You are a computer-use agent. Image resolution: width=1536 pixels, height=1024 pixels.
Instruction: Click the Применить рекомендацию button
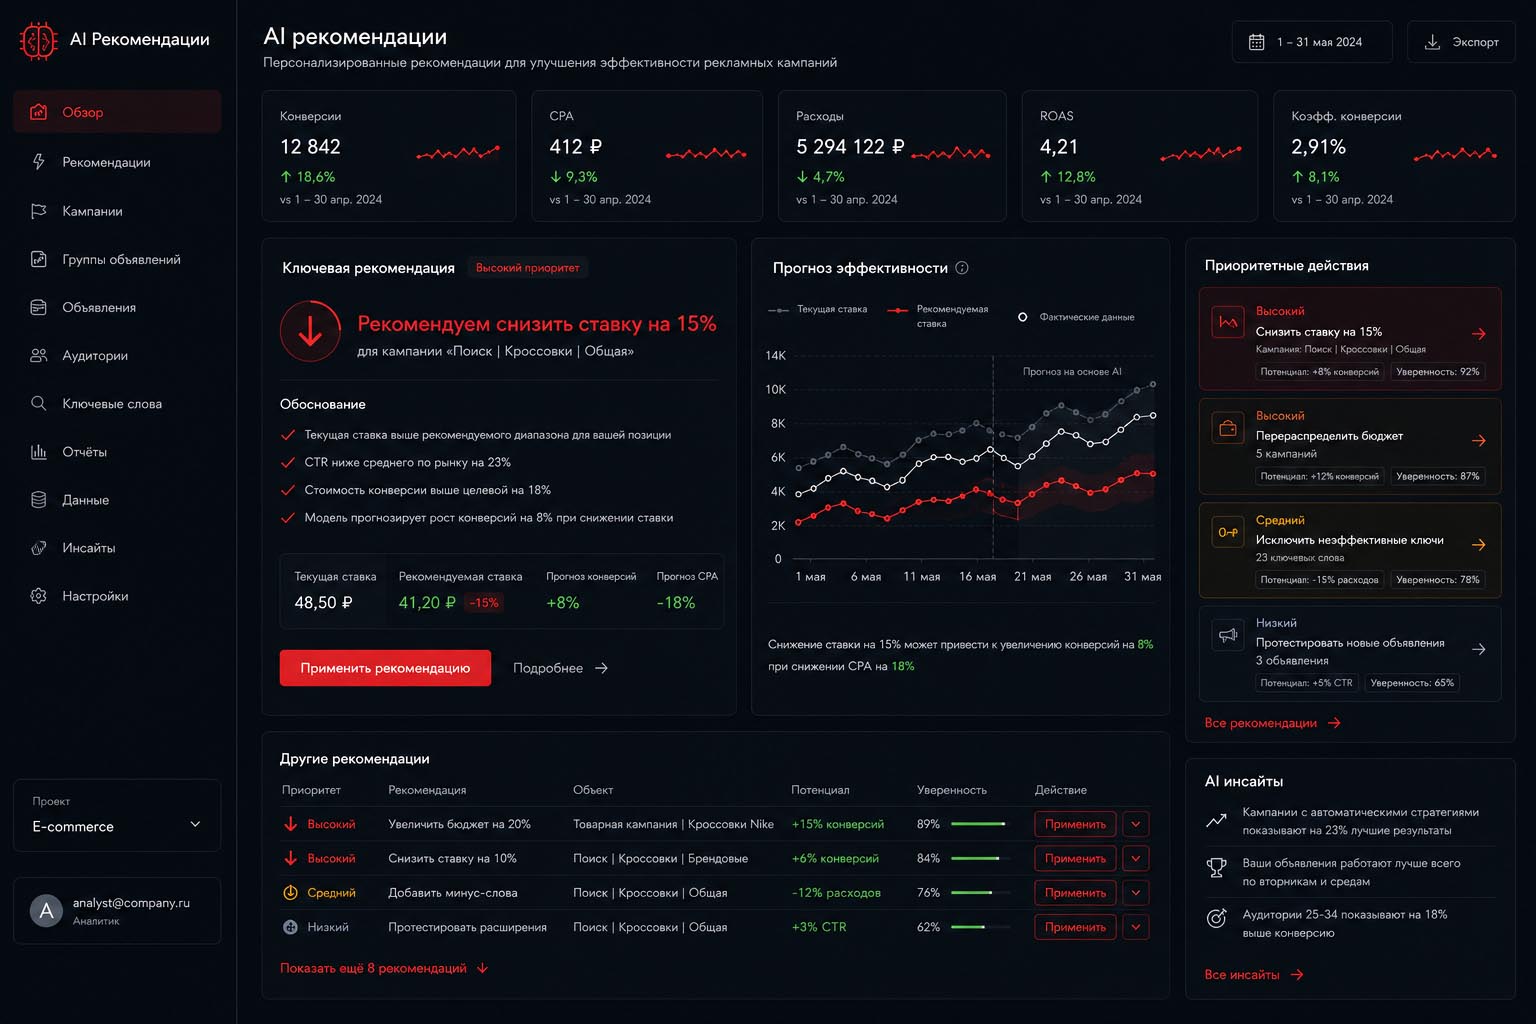pos(385,668)
